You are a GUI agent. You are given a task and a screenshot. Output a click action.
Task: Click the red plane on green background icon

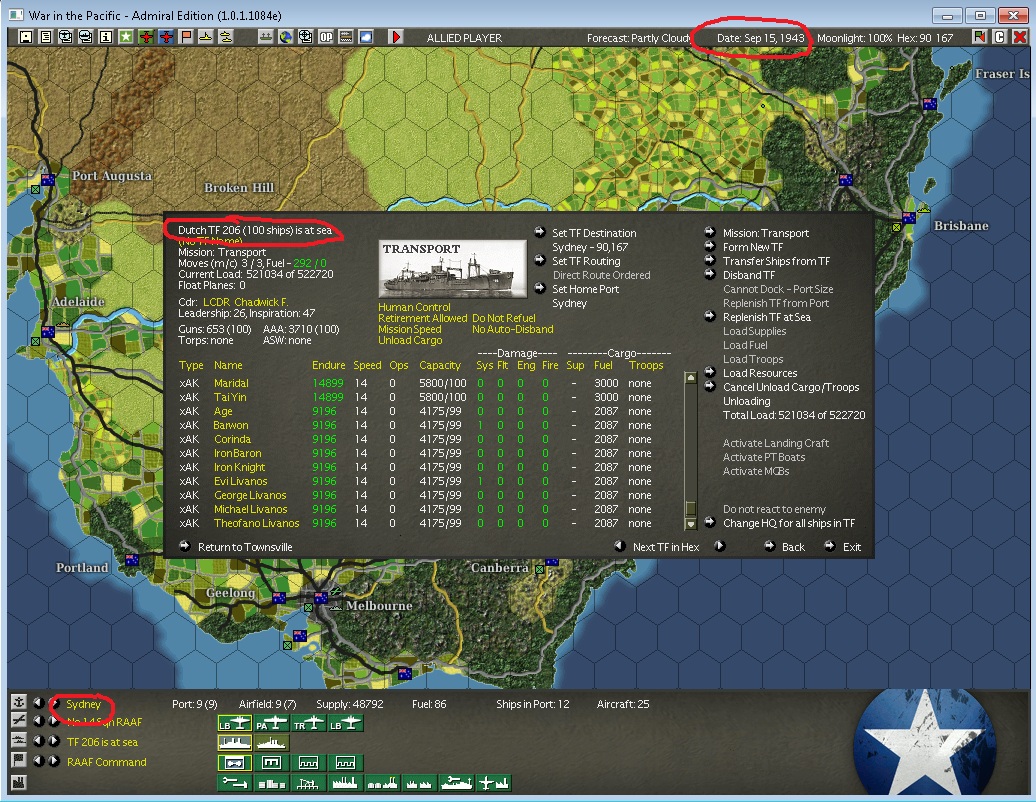point(146,37)
